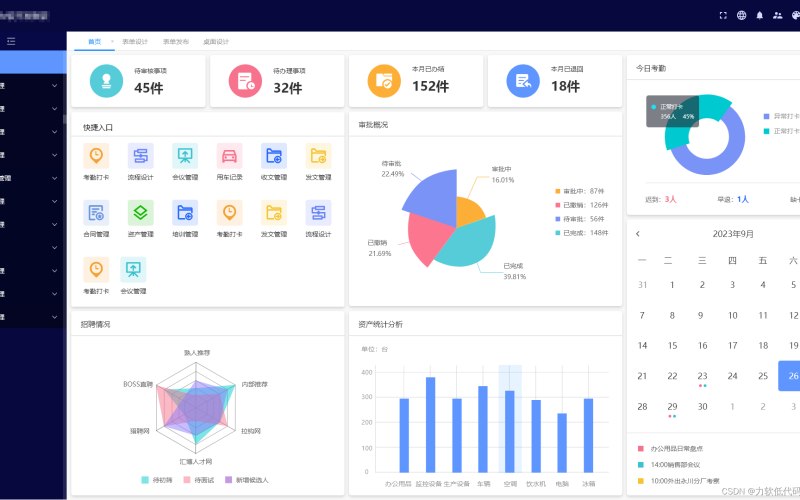Click the users icon in top bar
The image size is (800, 500).
(x=778, y=15)
